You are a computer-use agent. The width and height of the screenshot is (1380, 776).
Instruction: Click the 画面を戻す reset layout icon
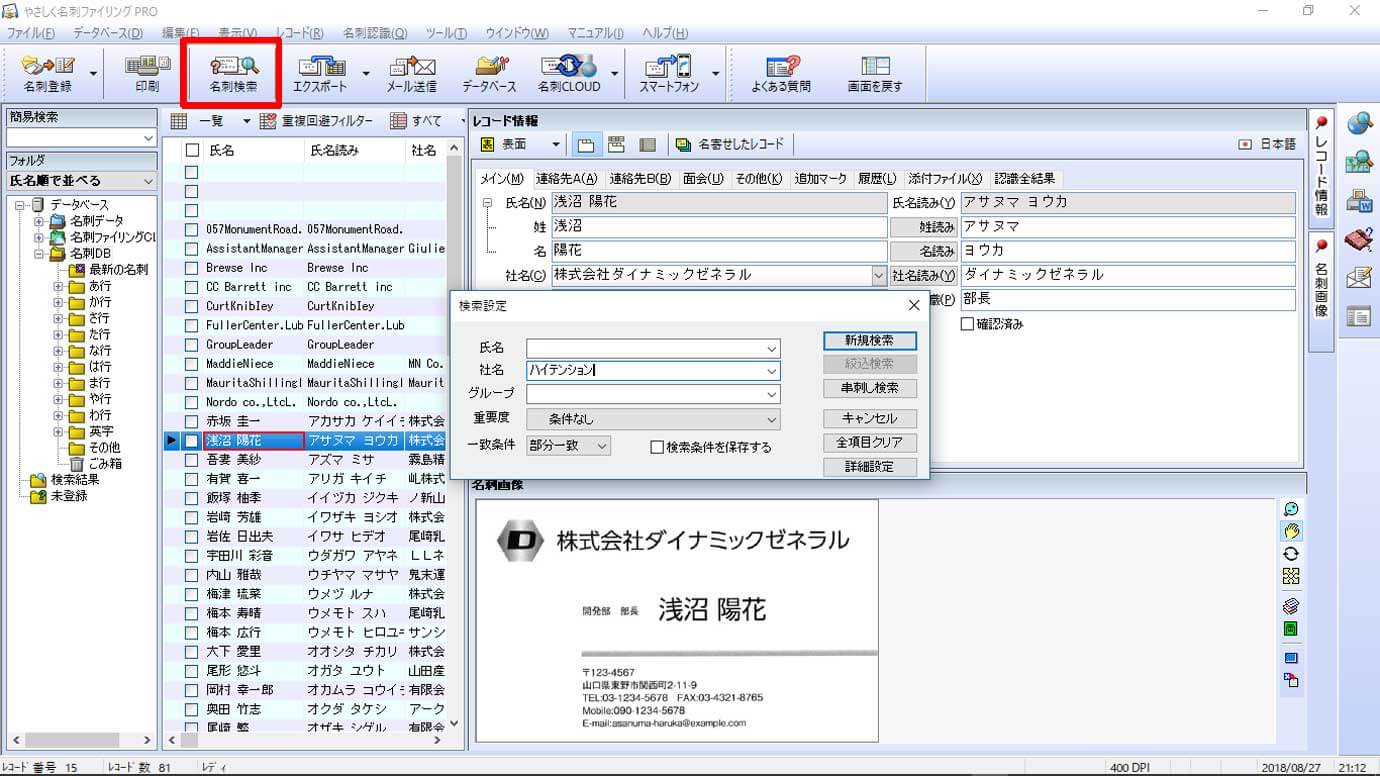click(x=875, y=75)
